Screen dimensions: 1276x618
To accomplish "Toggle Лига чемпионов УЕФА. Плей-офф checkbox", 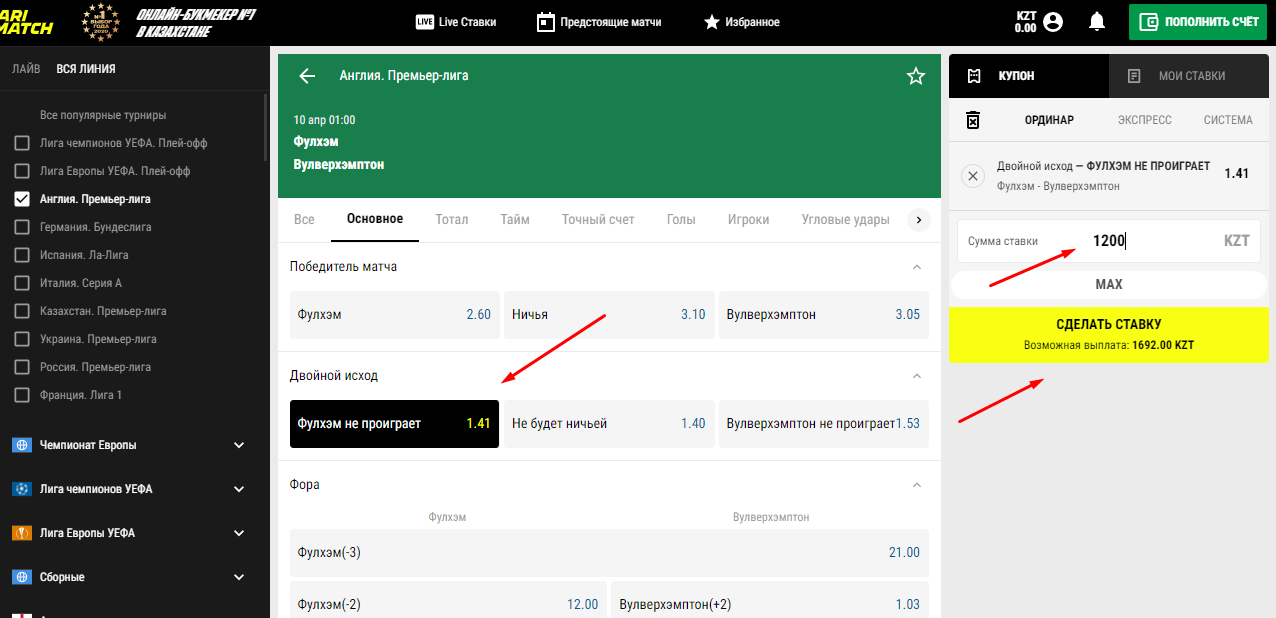I will tap(22, 143).
